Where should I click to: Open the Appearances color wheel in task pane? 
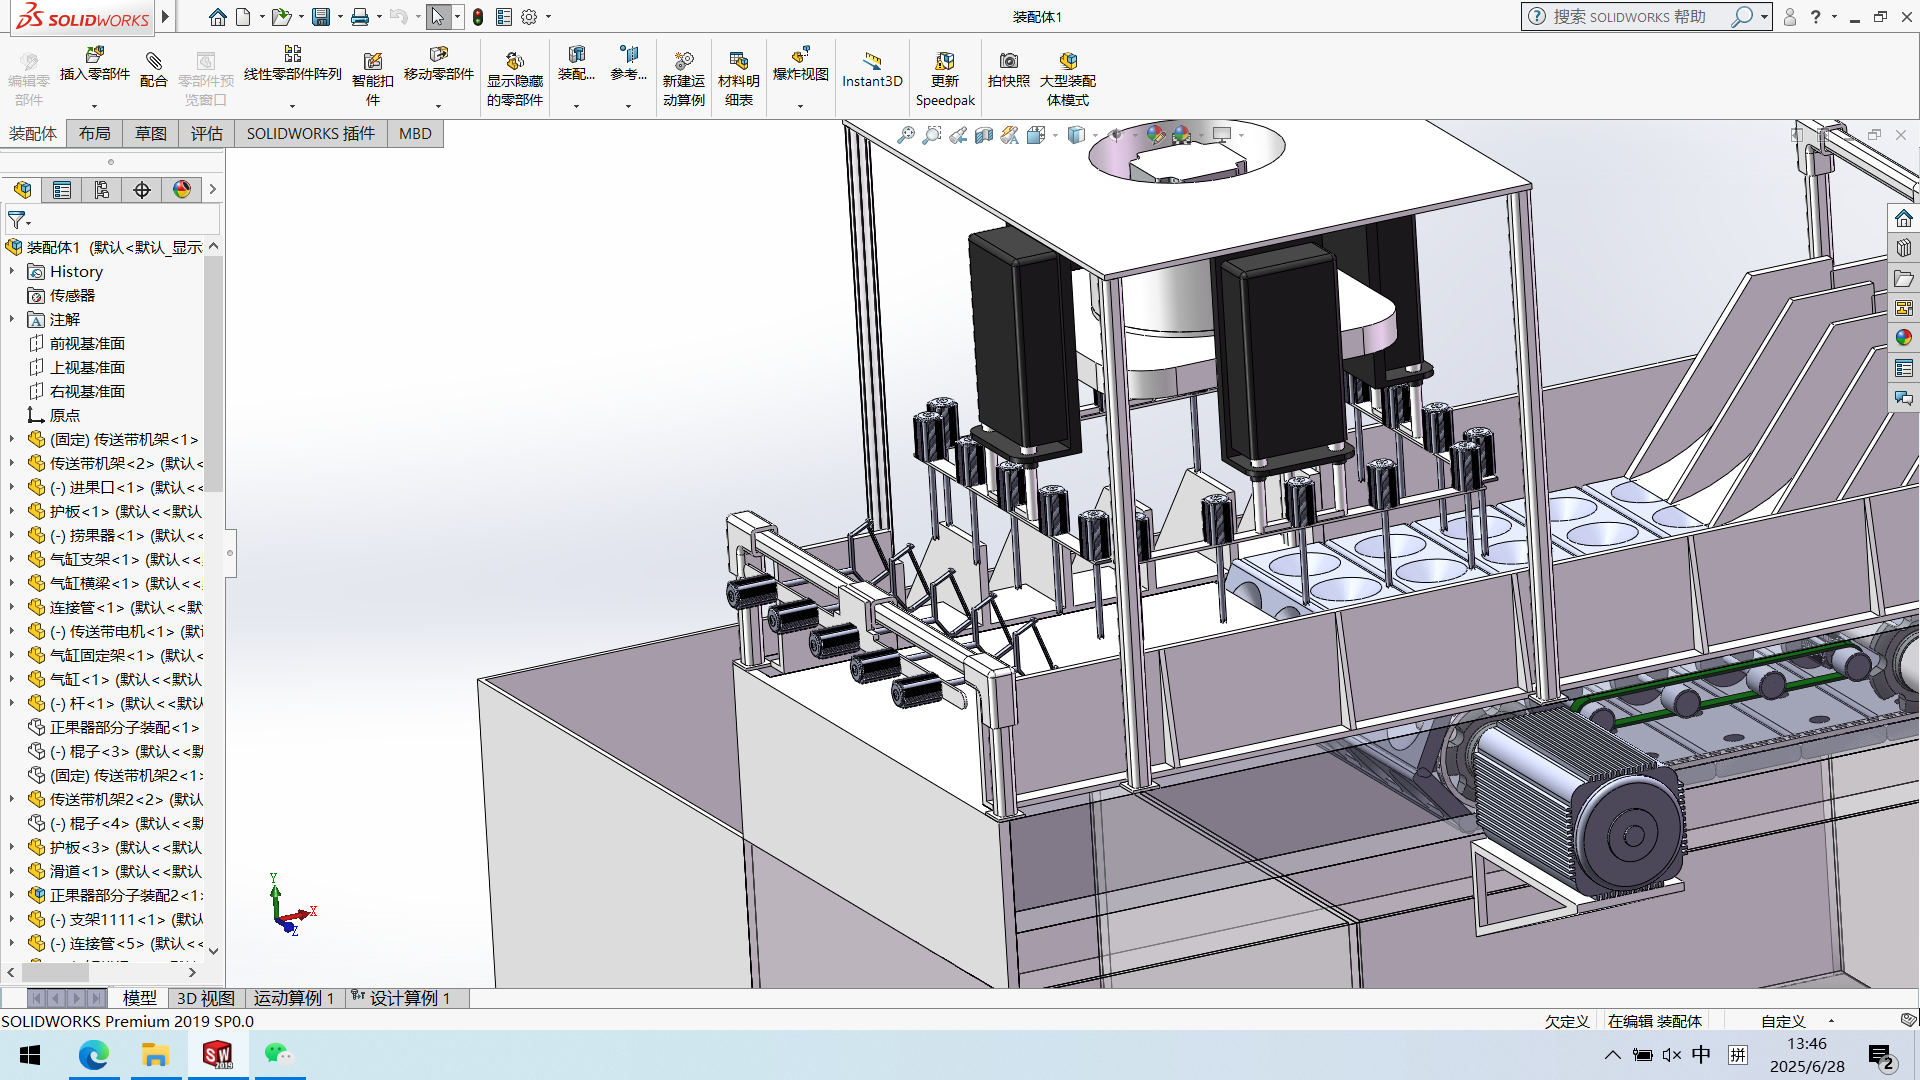(1903, 338)
